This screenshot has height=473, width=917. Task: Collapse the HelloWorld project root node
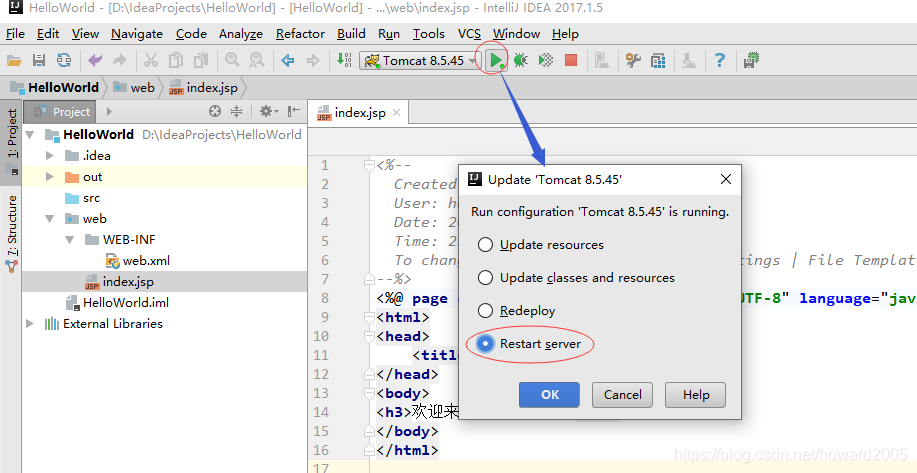(x=30, y=134)
